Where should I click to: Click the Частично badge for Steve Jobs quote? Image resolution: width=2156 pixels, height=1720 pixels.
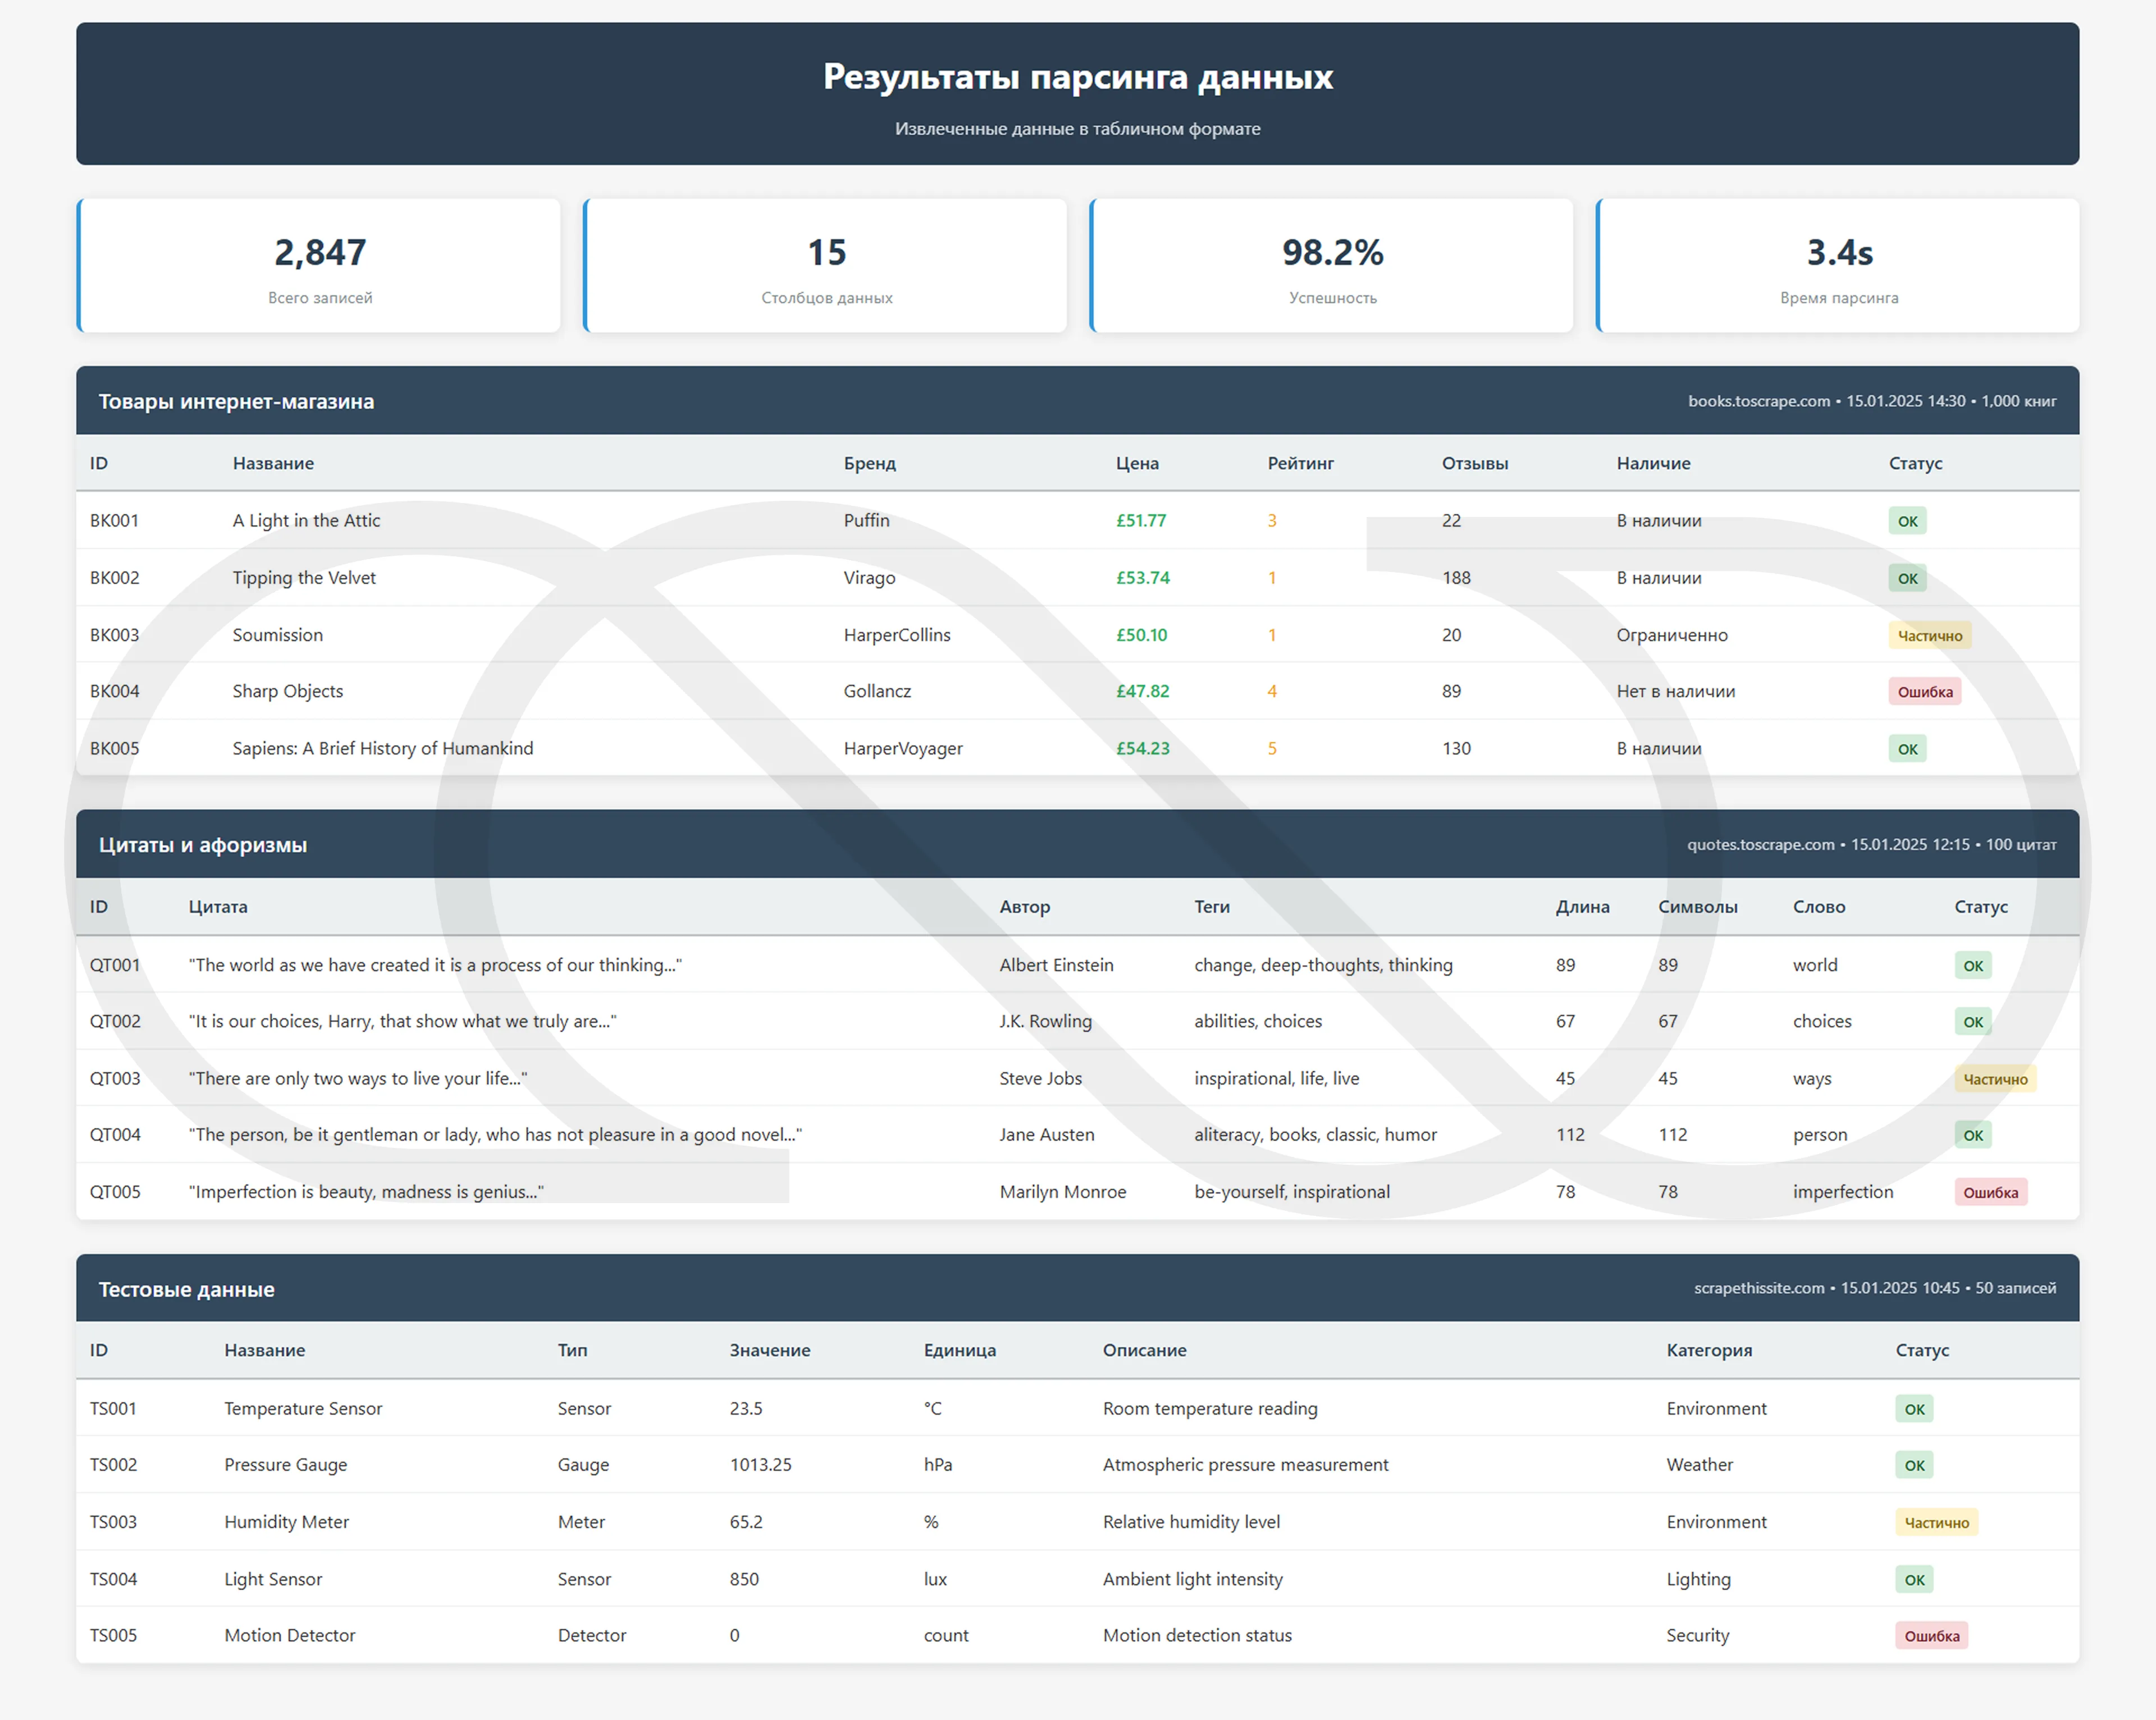click(x=1995, y=1079)
